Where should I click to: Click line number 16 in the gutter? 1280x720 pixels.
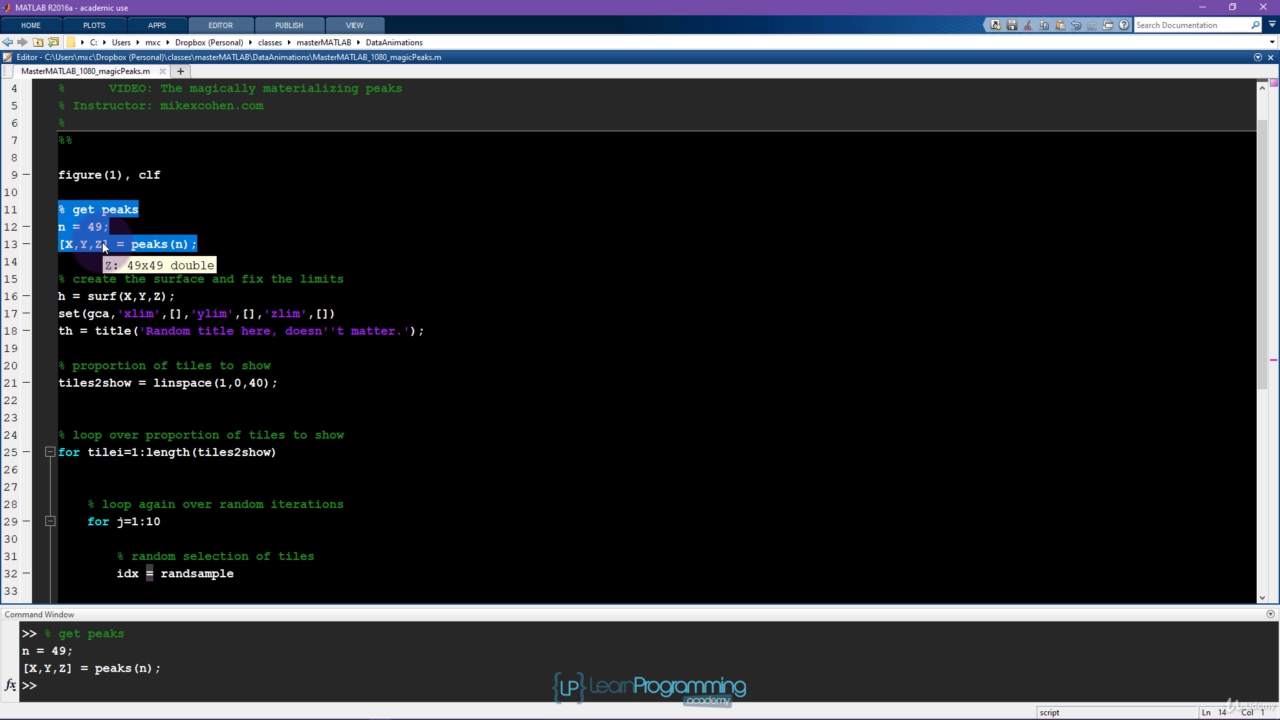coord(11,296)
